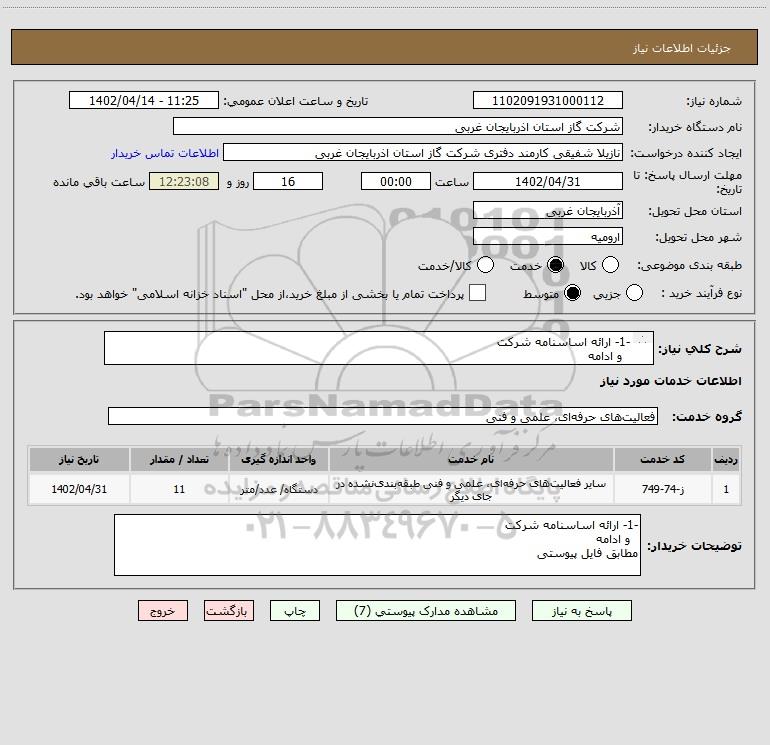Click the ساعت باقی مانده label
The height and width of the screenshot is (745, 770).
click(99, 182)
